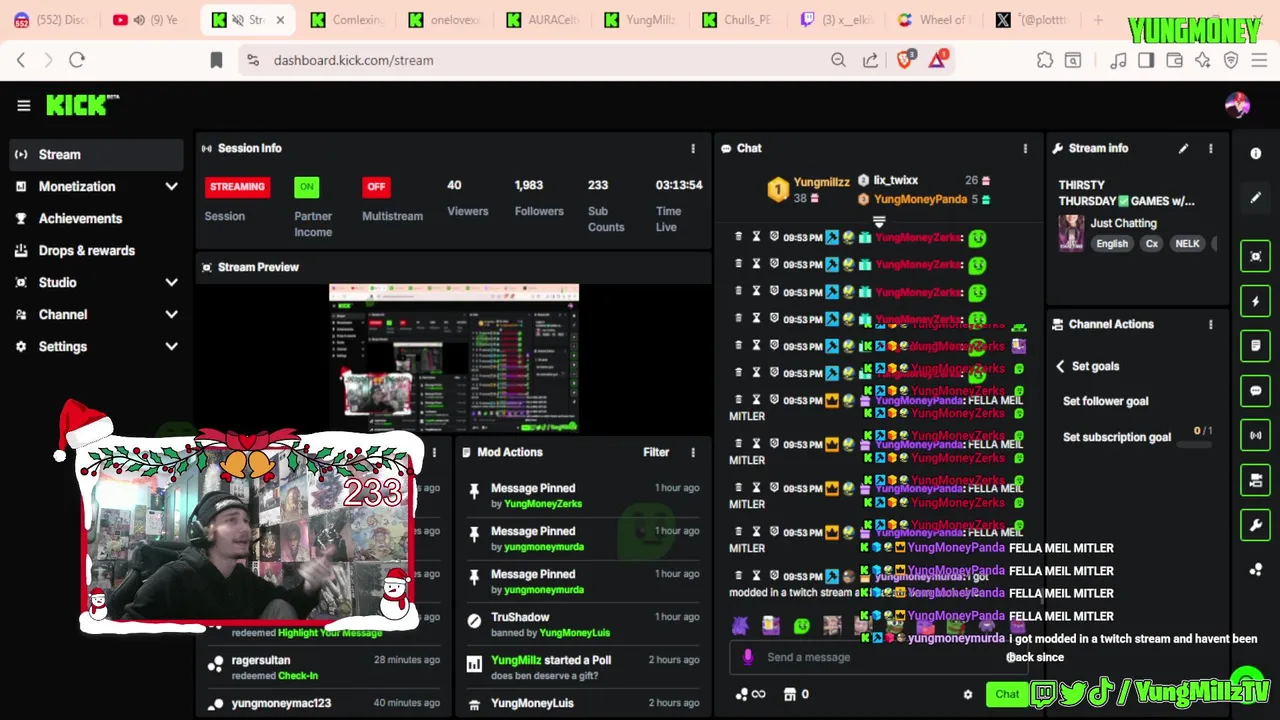Click the green Chat send button
The width and height of the screenshot is (1280, 720).
coord(1007,694)
